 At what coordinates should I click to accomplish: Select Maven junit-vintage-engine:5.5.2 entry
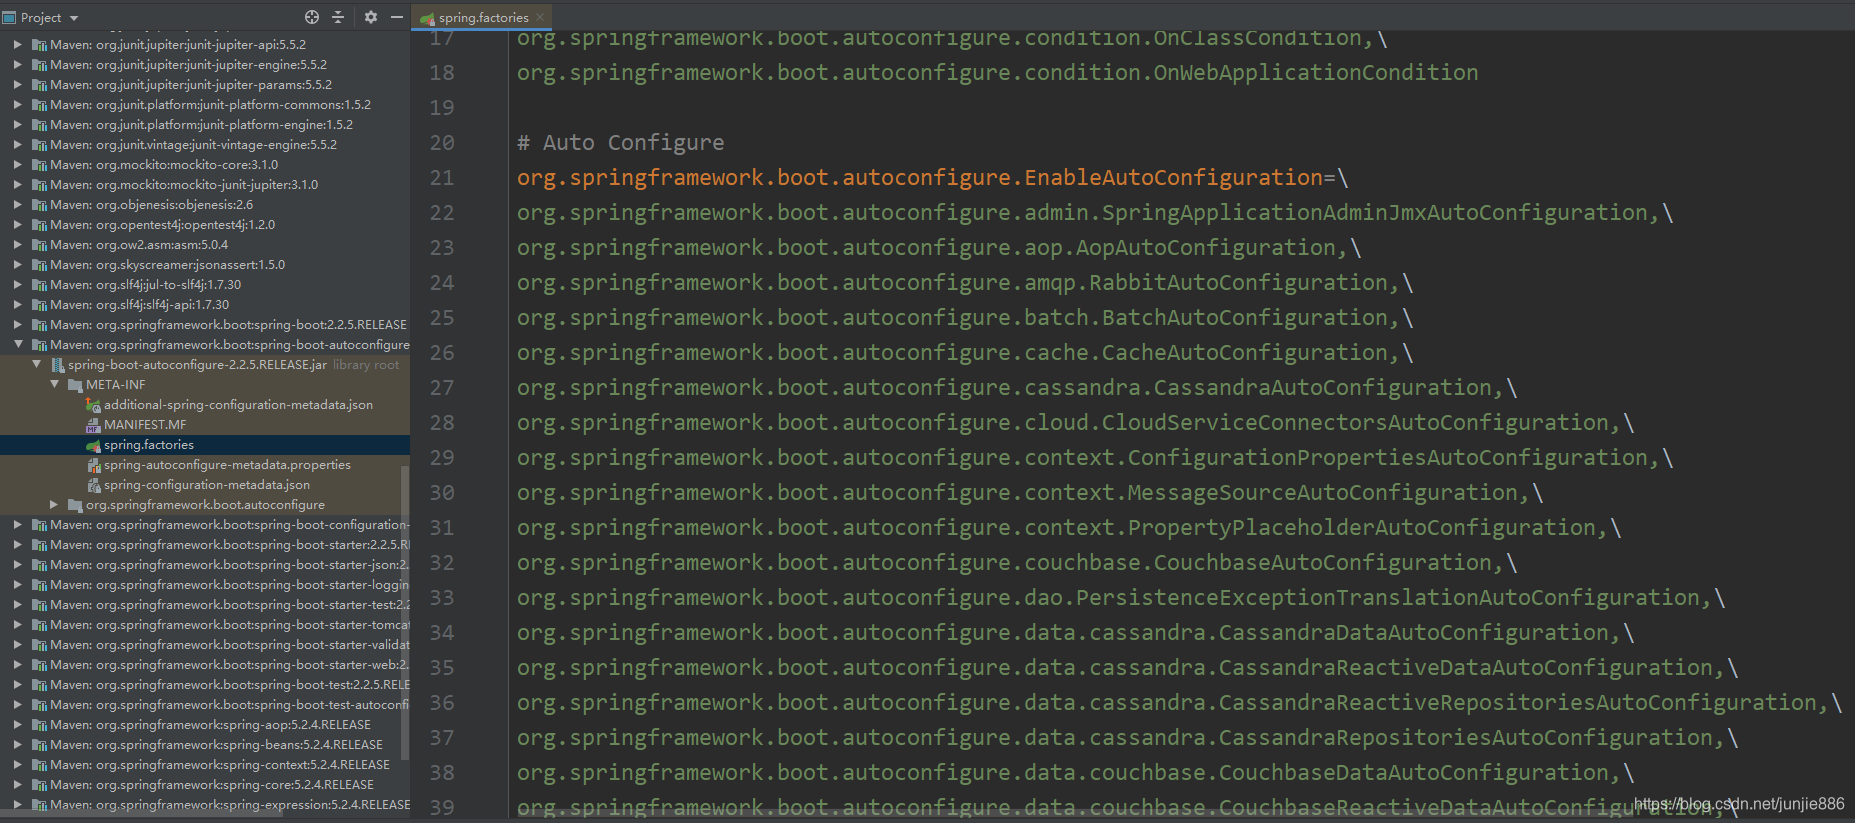pos(193,145)
